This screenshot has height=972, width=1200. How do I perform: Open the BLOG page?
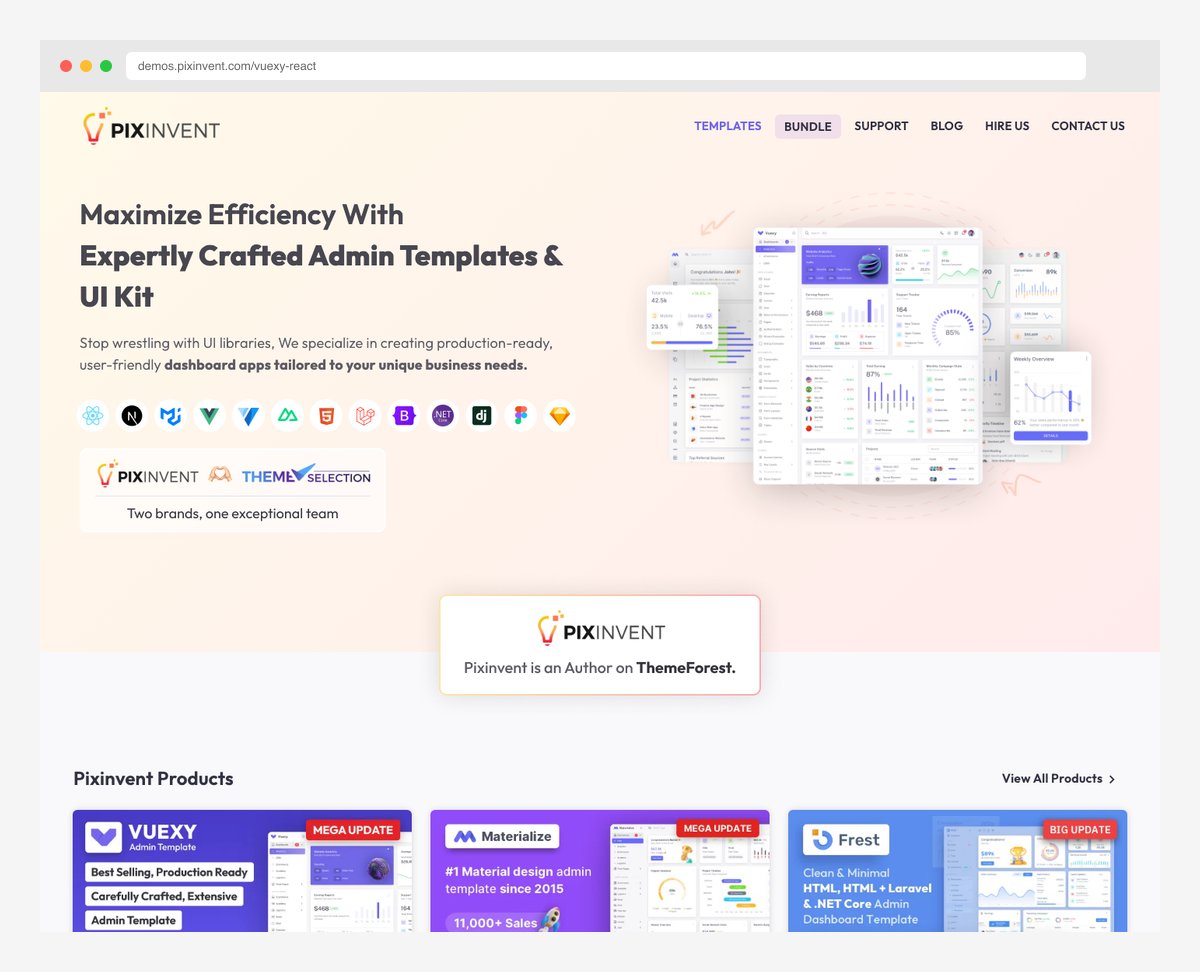(946, 126)
